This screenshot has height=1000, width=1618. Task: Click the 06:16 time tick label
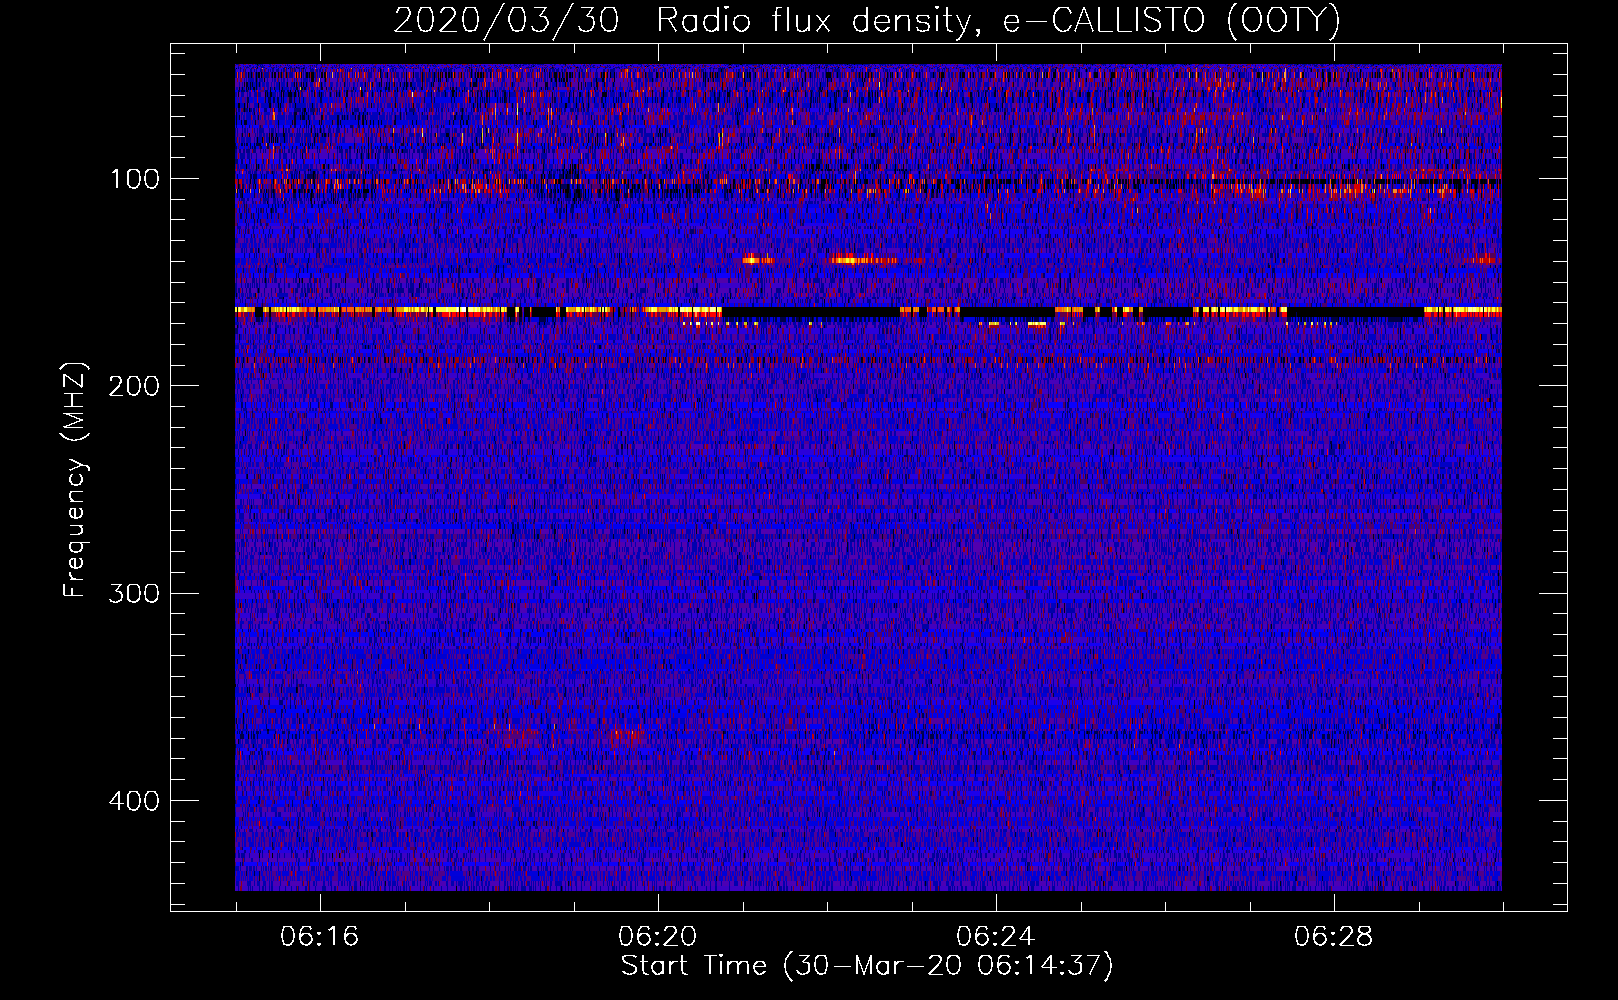(320, 937)
